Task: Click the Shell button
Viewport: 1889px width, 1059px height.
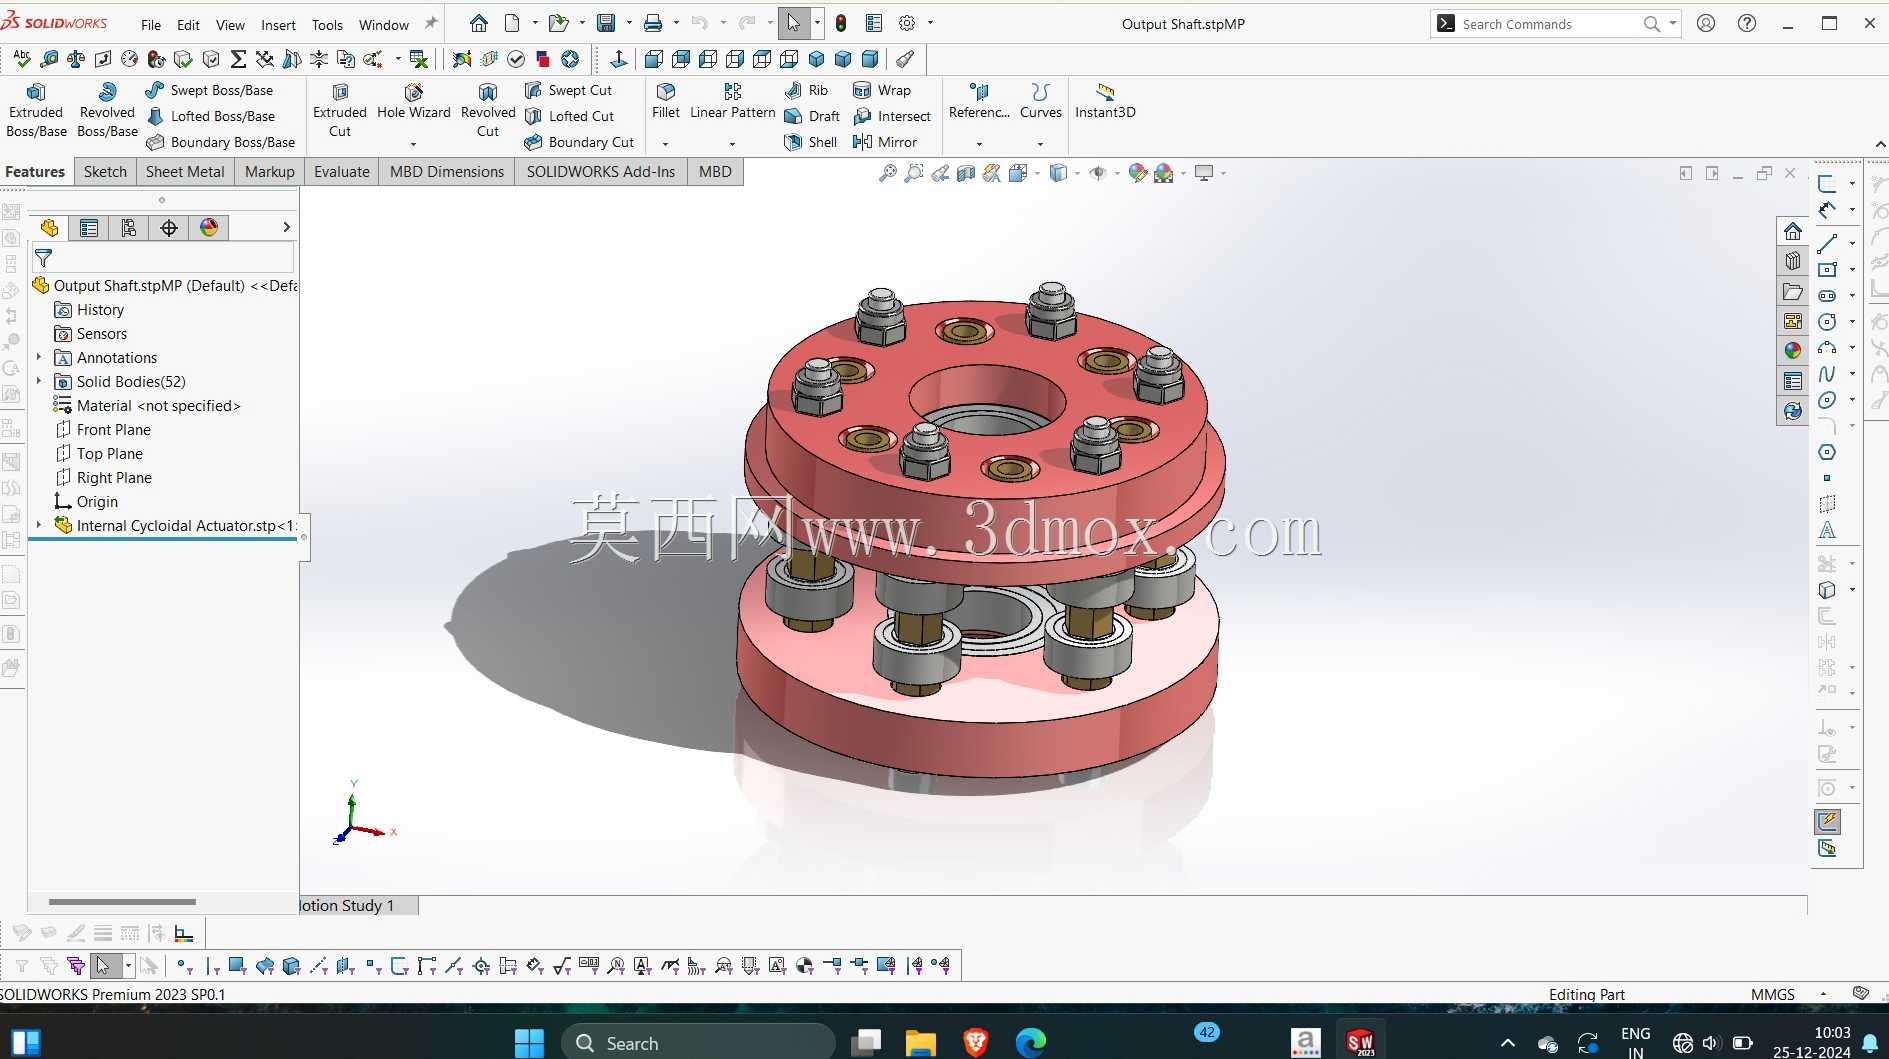Action: [x=811, y=142]
